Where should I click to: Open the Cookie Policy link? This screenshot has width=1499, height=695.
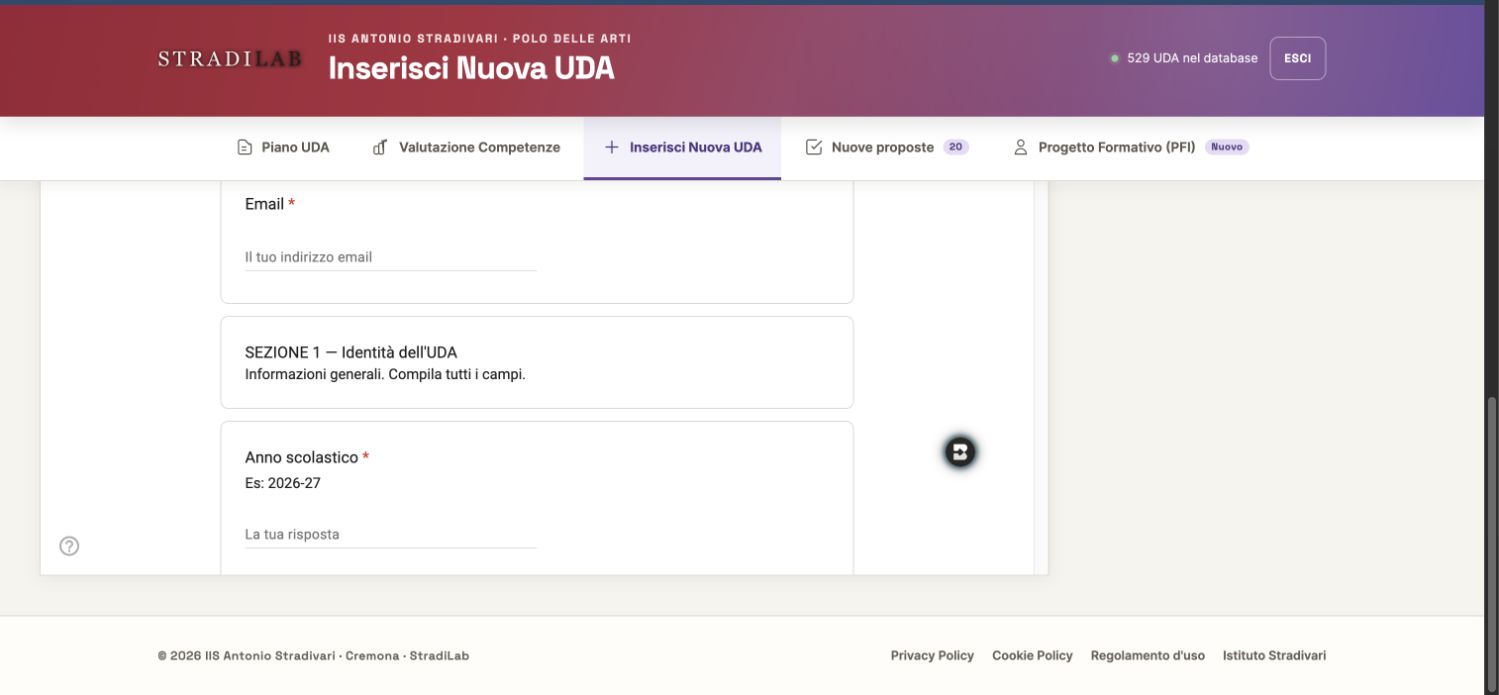coord(1032,656)
